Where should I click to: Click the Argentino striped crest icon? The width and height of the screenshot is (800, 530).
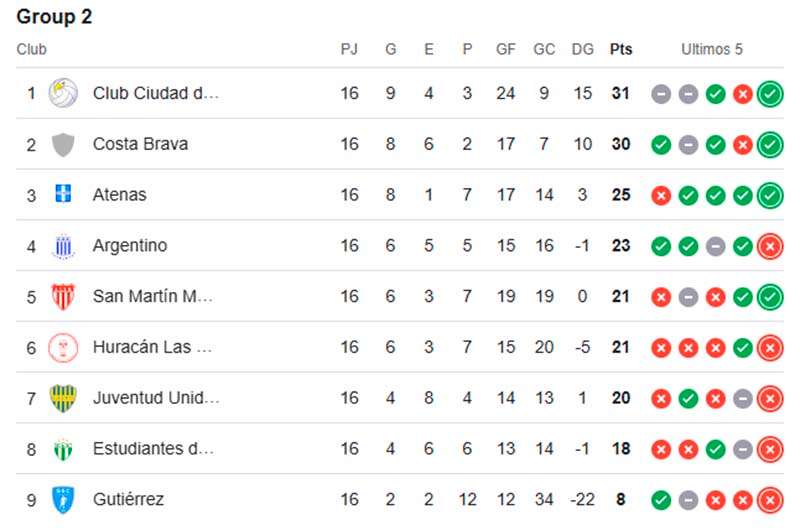tap(63, 246)
